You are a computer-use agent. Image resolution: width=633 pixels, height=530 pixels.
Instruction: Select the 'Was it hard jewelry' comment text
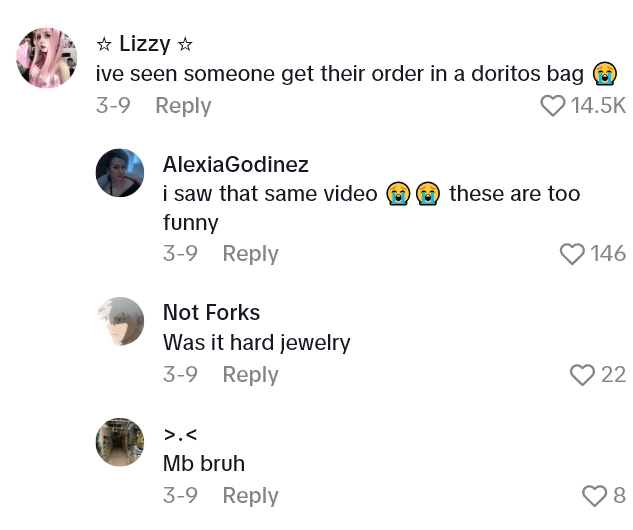tap(257, 342)
